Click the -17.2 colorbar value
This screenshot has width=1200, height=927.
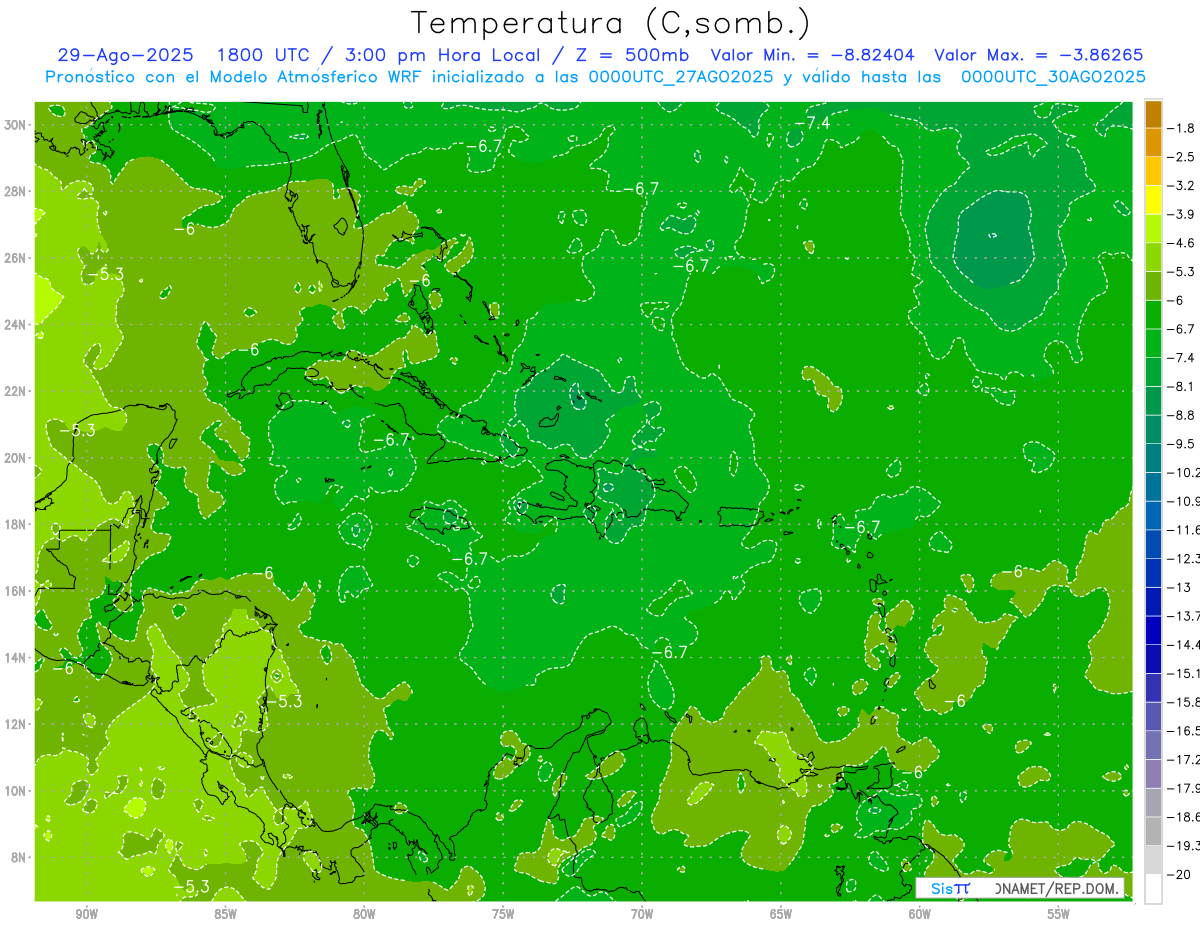point(1184,759)
